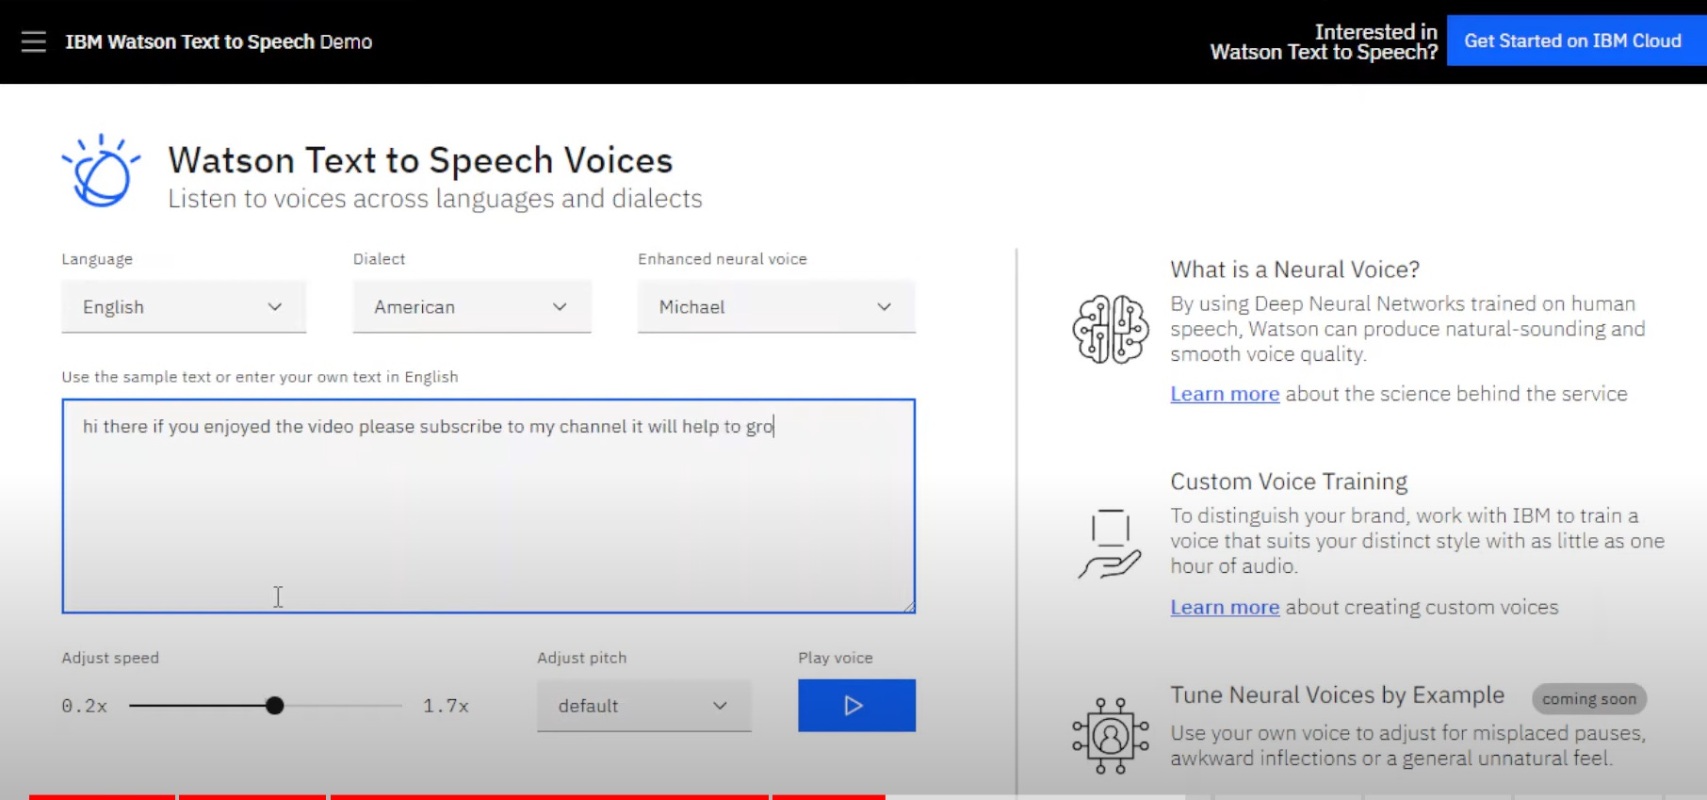Play the voice sample
This screenshot has width=1707, height=800.
856,705
